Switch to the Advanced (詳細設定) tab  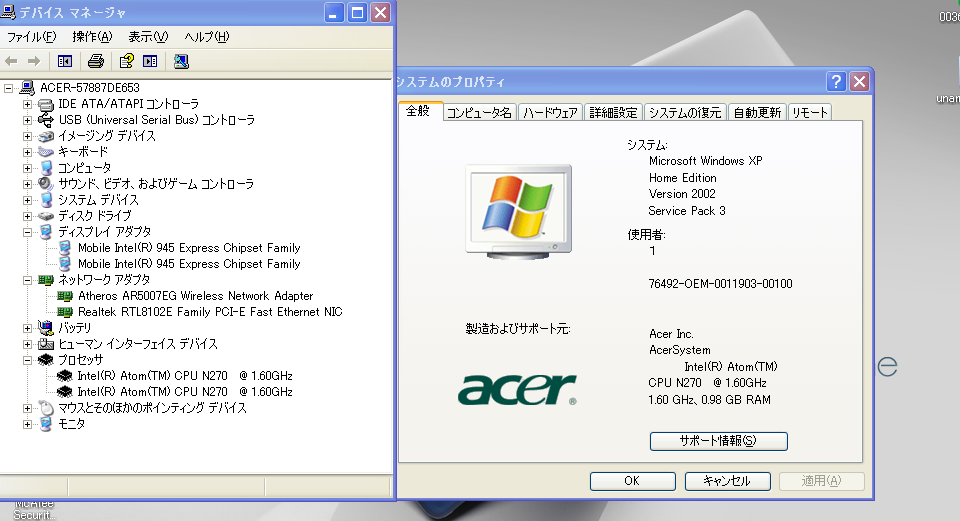pos(613,113)
